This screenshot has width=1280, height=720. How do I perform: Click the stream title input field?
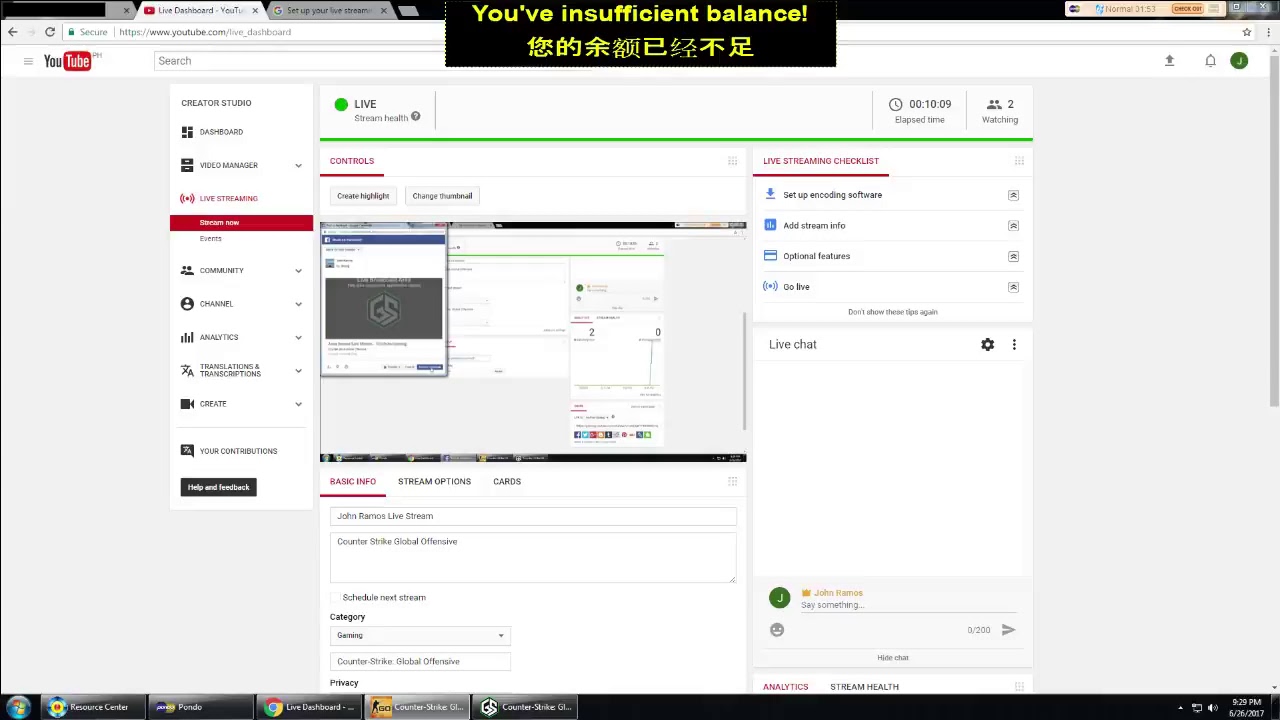pos(533,516)
